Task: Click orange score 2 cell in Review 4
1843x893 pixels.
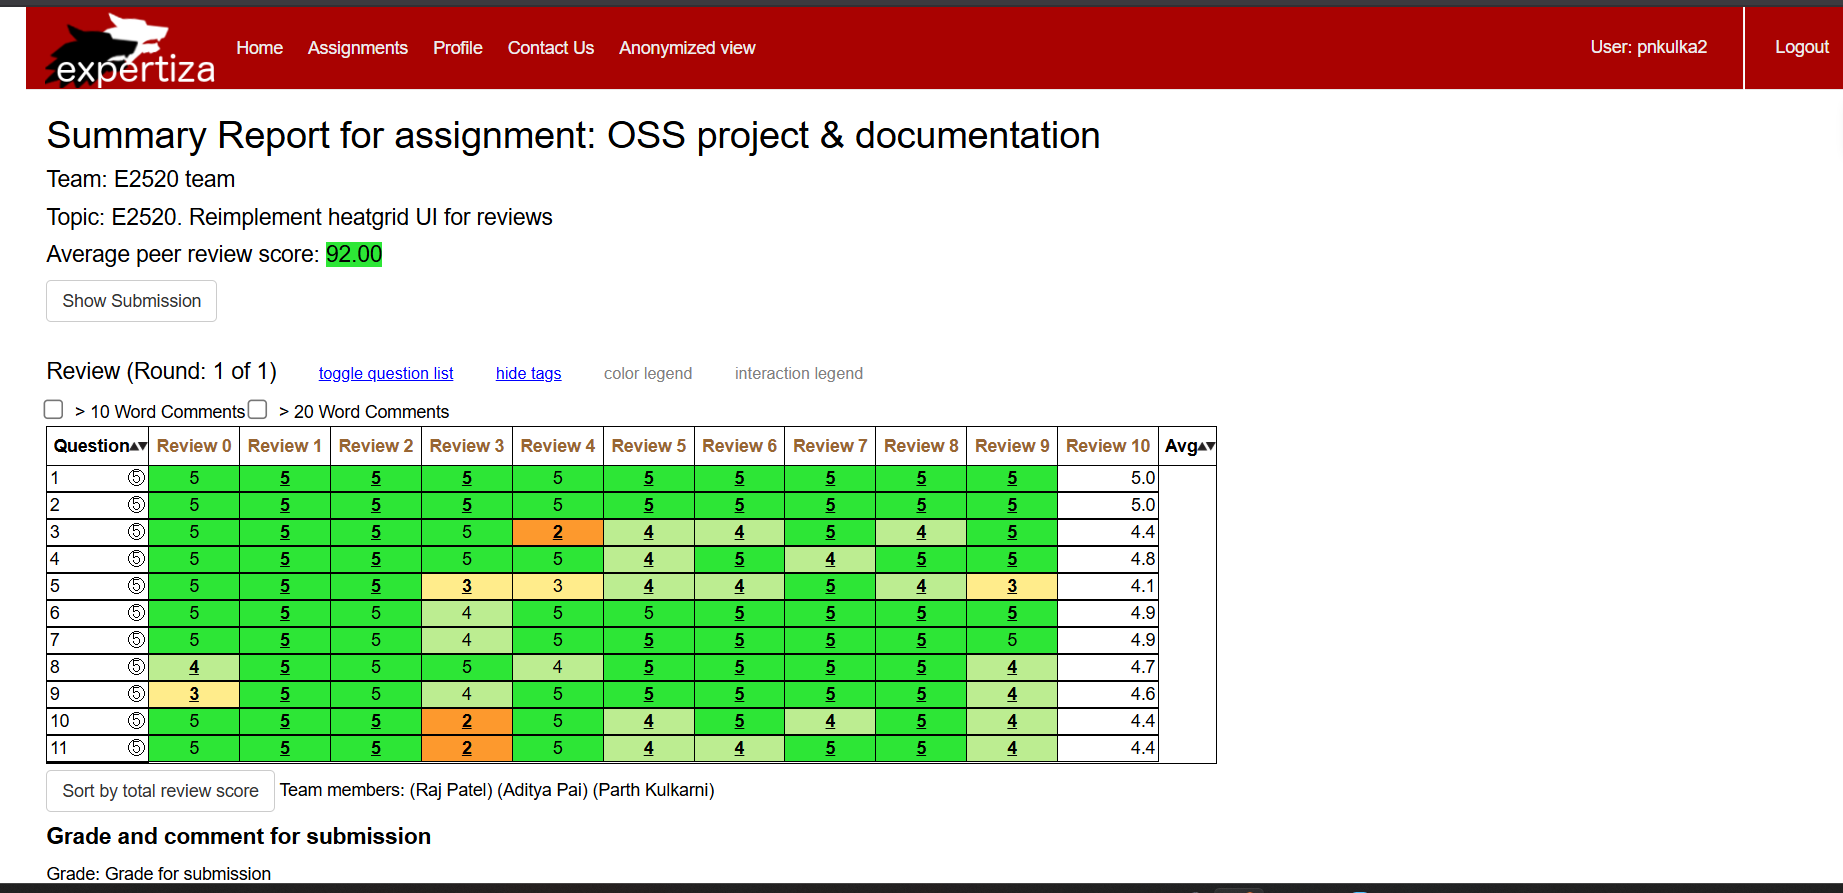Action: tap(557, 532)
